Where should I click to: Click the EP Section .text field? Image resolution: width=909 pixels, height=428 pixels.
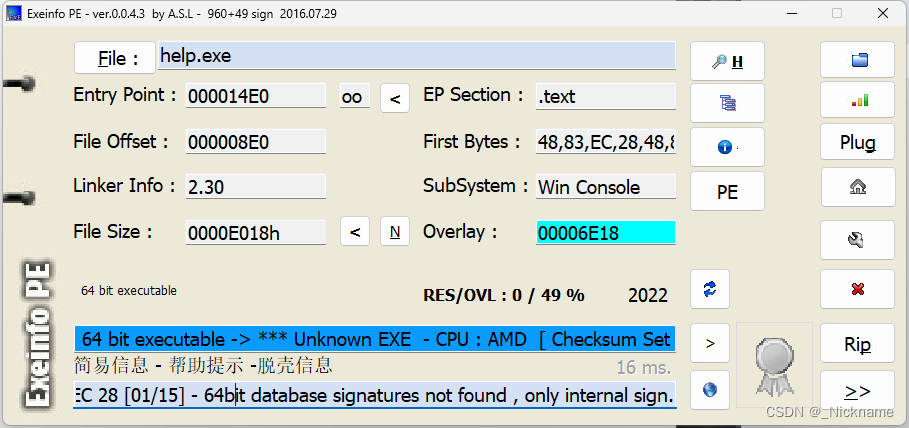[x=606, y=96]
